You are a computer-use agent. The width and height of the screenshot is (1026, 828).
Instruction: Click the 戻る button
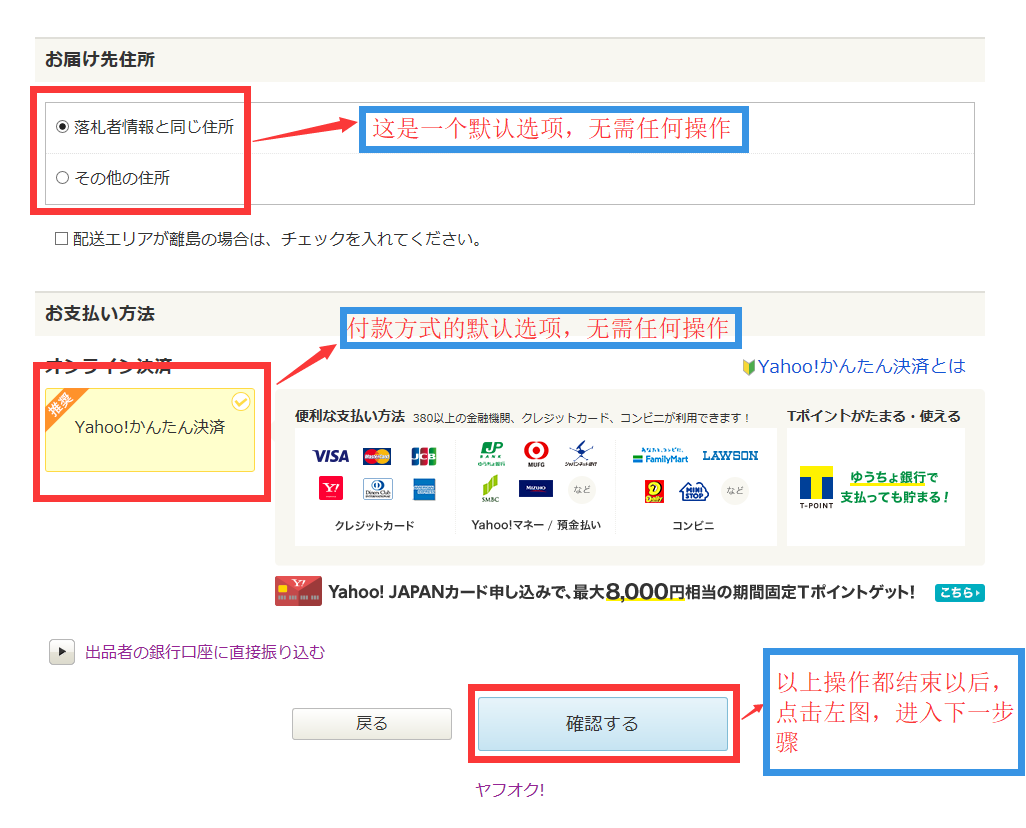[372, 723]
